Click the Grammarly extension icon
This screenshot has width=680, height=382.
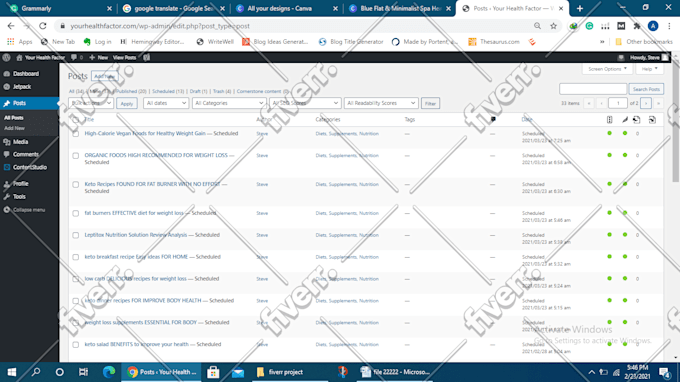click(589, 26)
